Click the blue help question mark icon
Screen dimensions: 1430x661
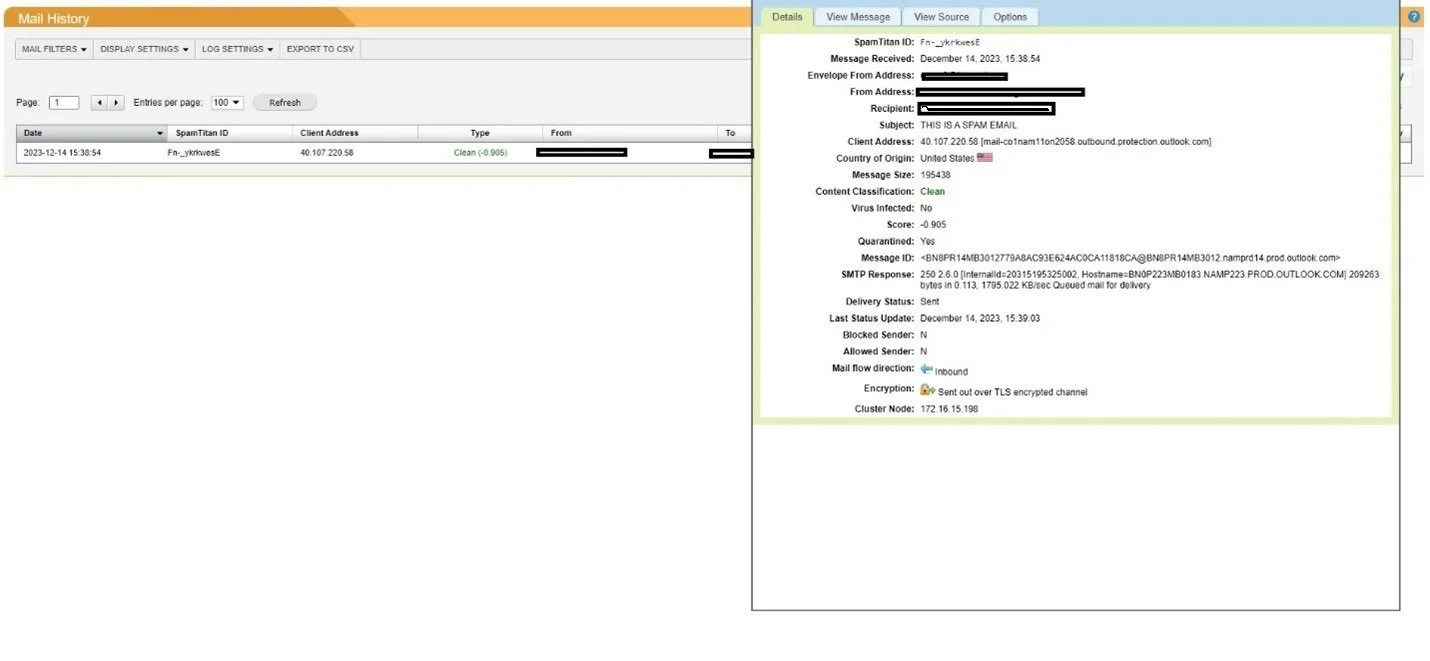(1414, 17)
